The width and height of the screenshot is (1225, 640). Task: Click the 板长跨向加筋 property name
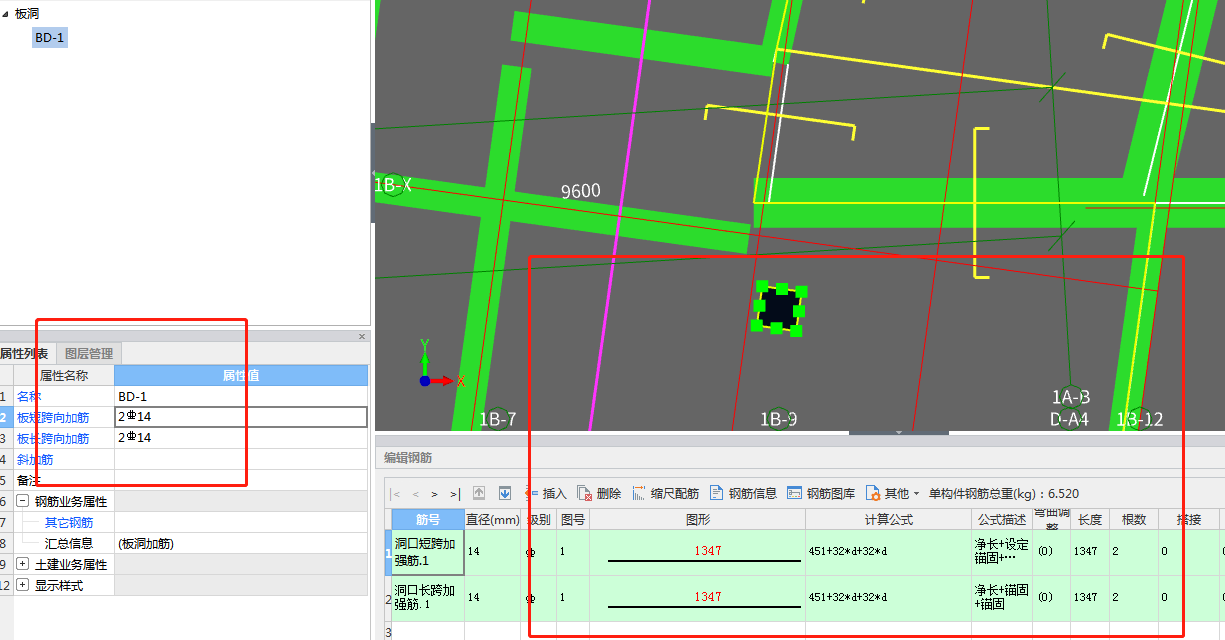click(53, 438)
